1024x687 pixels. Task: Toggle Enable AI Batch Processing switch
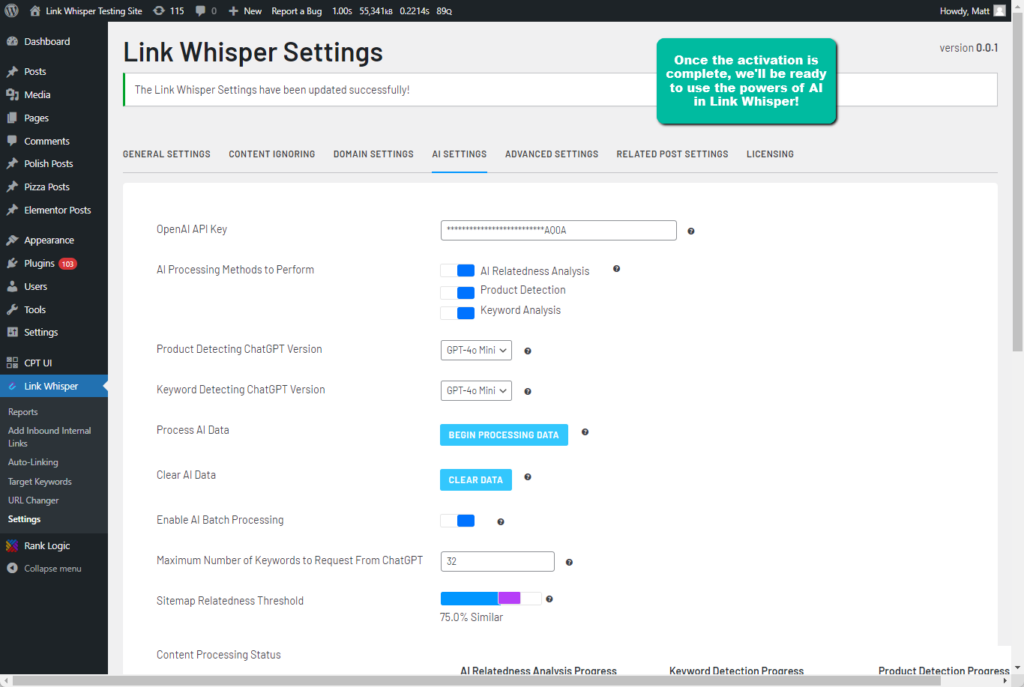(x=458, y=520)
